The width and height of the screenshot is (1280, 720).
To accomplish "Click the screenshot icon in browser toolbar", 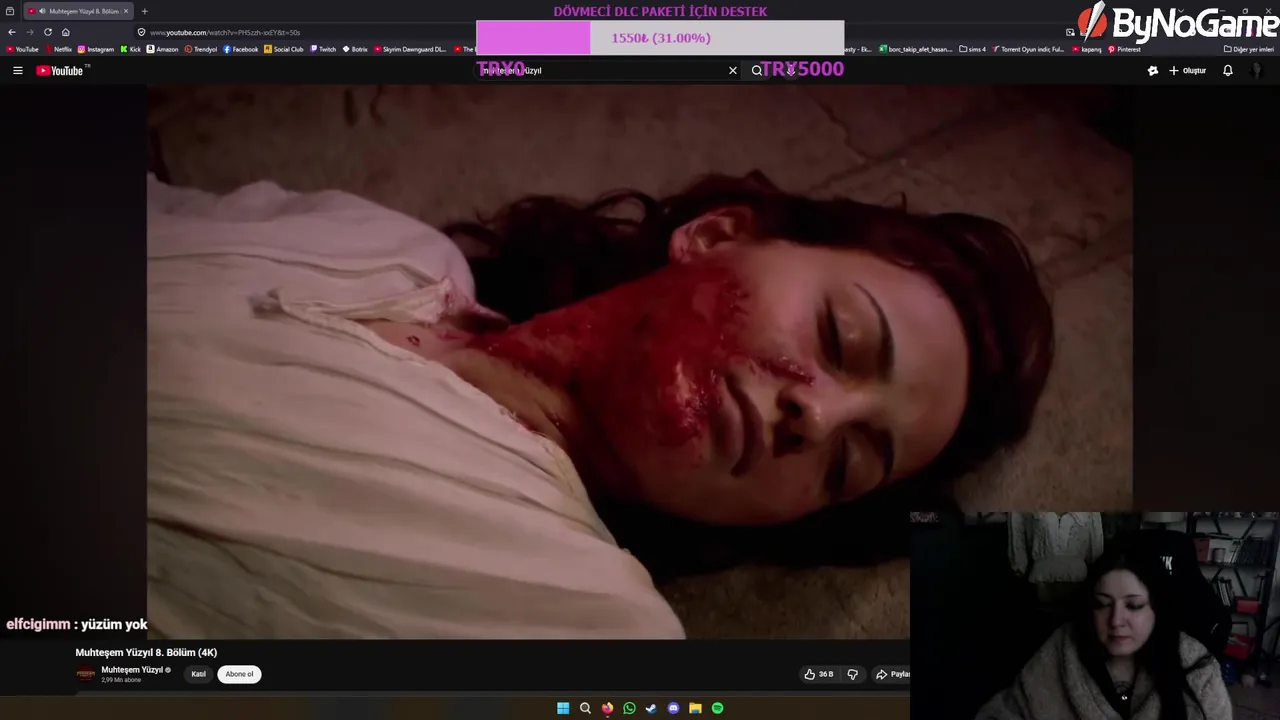I will pos(1070,32).
